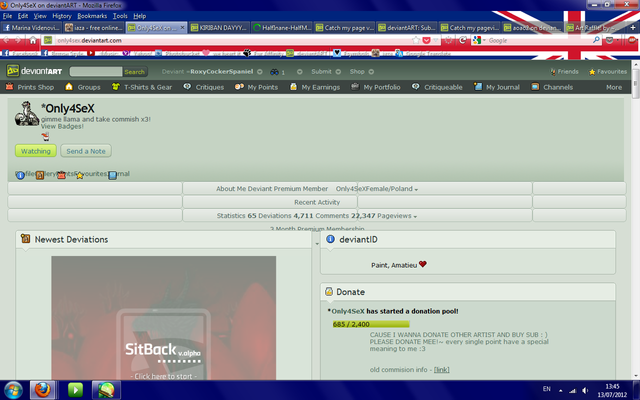Click the deviantART logo
Image resolution: width=640 pixels, height=400 pixels.
pos(34,71)
